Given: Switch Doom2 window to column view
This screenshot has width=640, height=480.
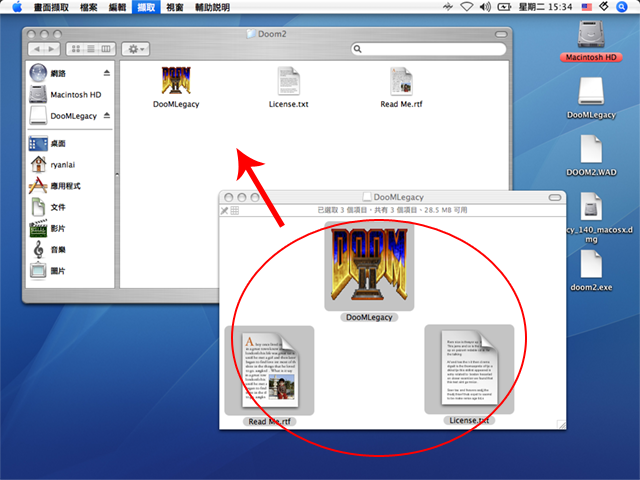Looking at the screenshot, I should pos(106,49).
